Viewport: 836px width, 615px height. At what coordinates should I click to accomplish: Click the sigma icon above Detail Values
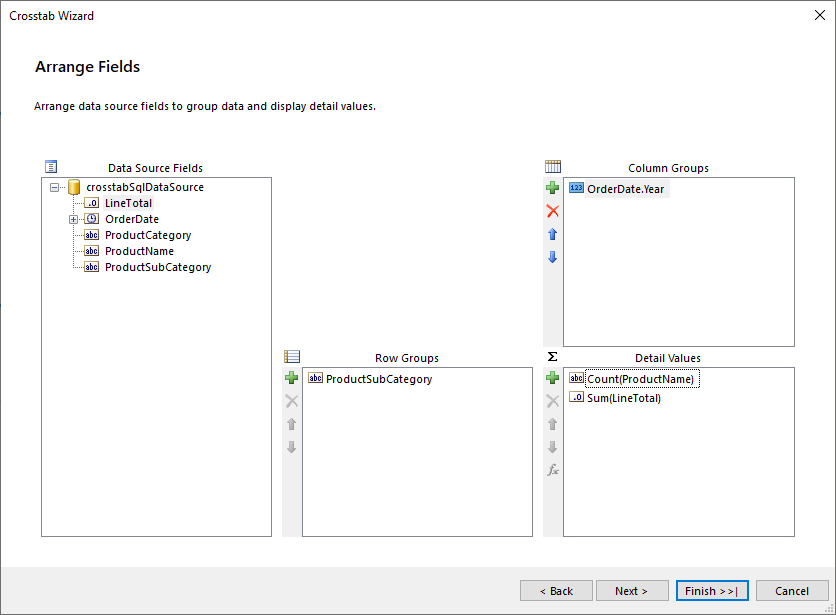click(x=552, y=355)
